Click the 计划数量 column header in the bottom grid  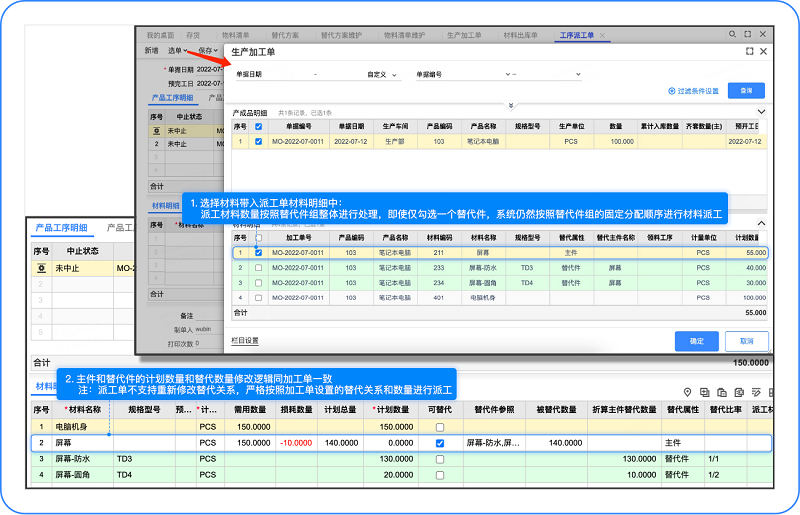[390, 409]
